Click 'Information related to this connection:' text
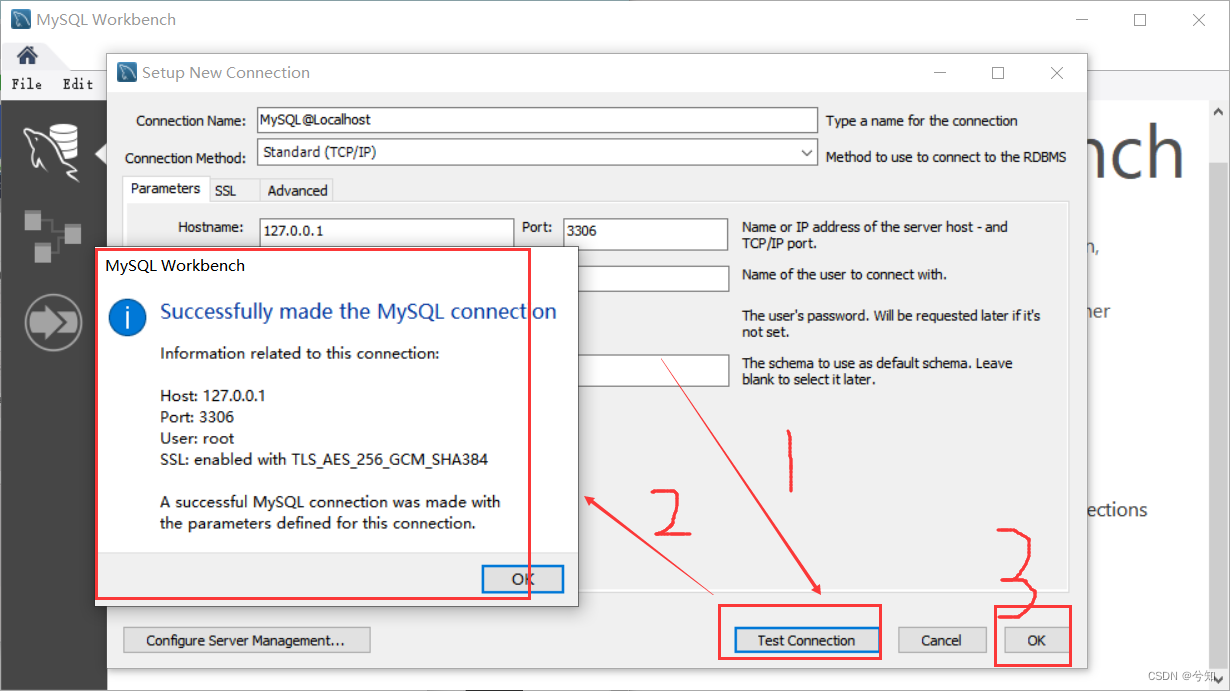The height and width of the screenshot is (691, 1230). point(299,353)
